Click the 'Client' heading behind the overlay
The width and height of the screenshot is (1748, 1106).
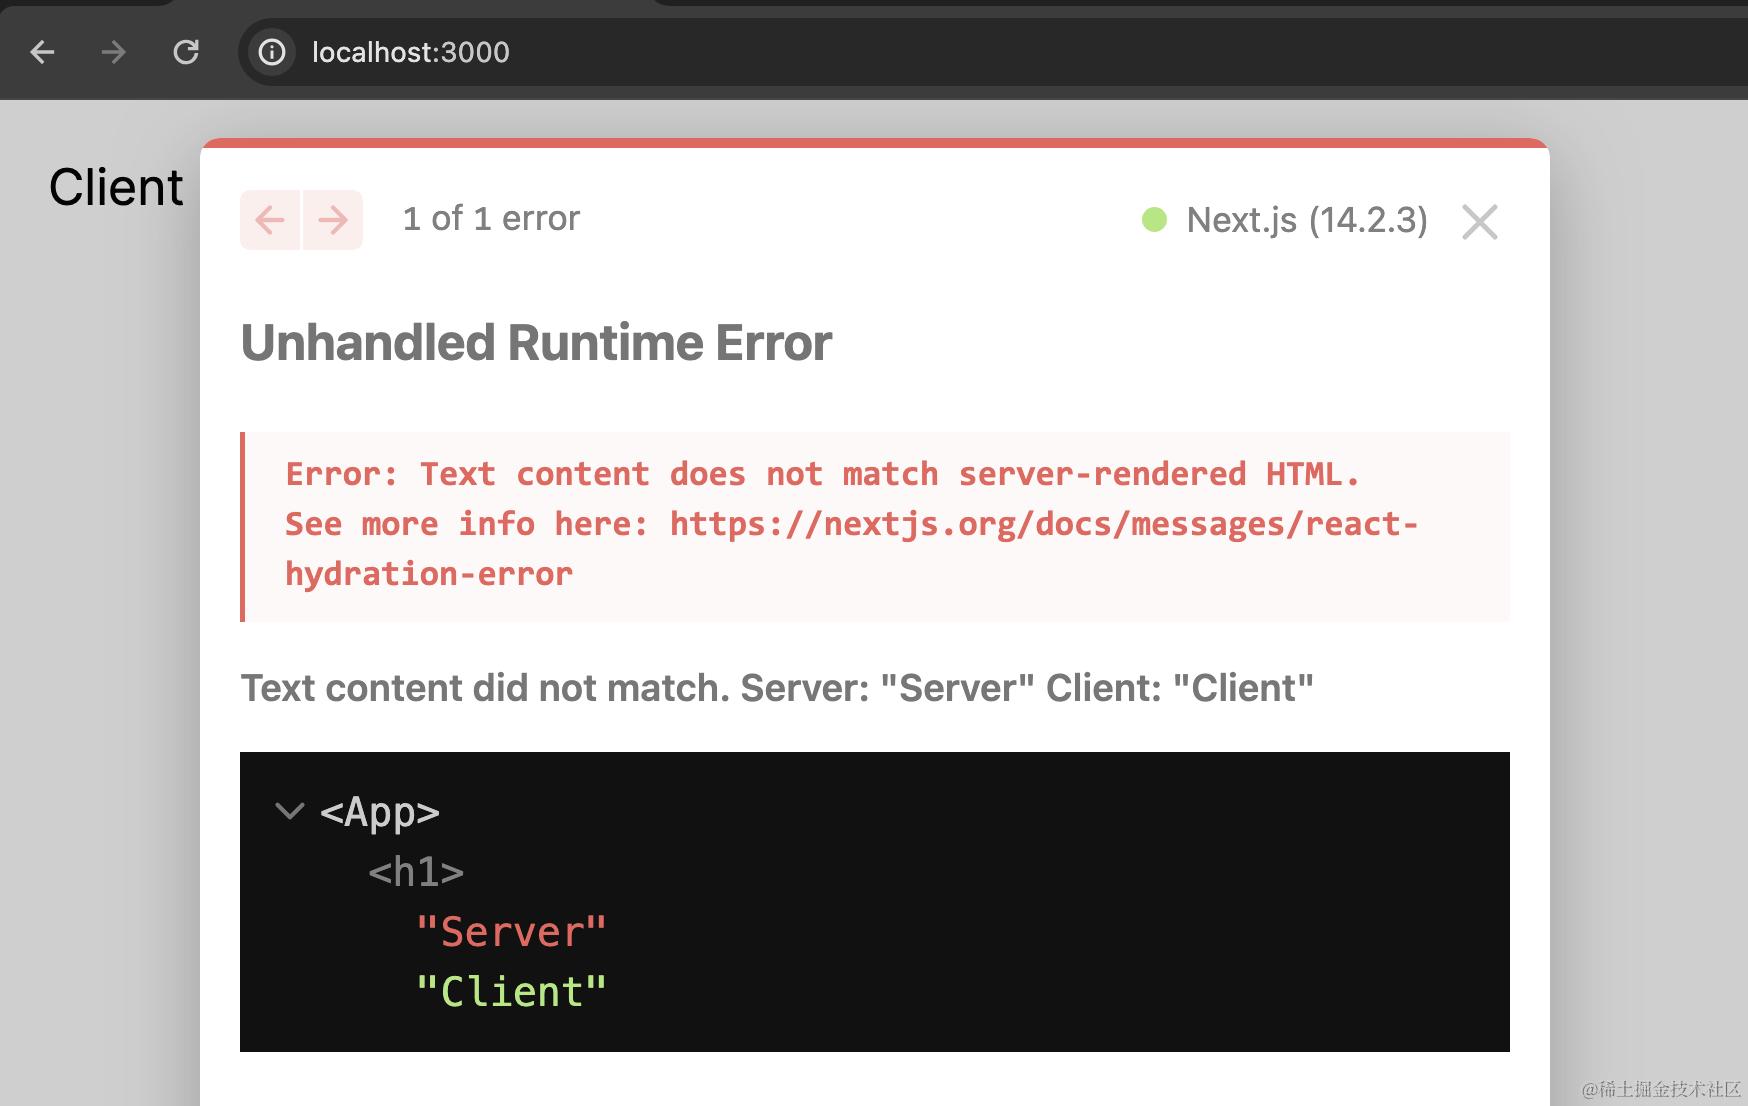[116, 186]
